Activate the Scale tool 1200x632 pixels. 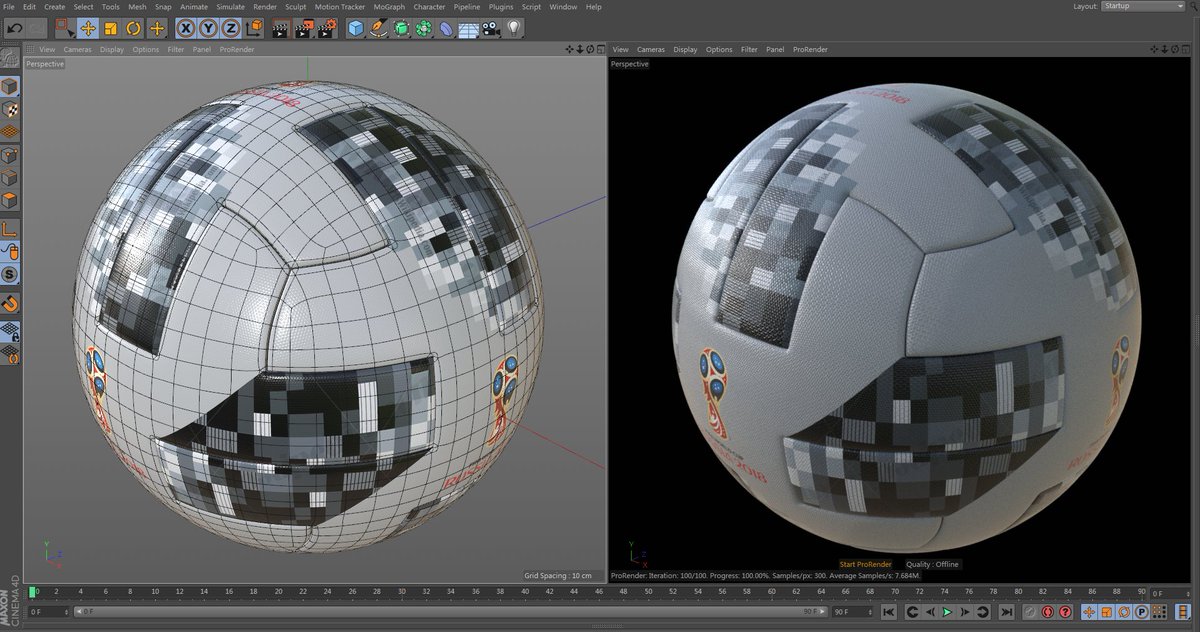click(x=111, y=28)
